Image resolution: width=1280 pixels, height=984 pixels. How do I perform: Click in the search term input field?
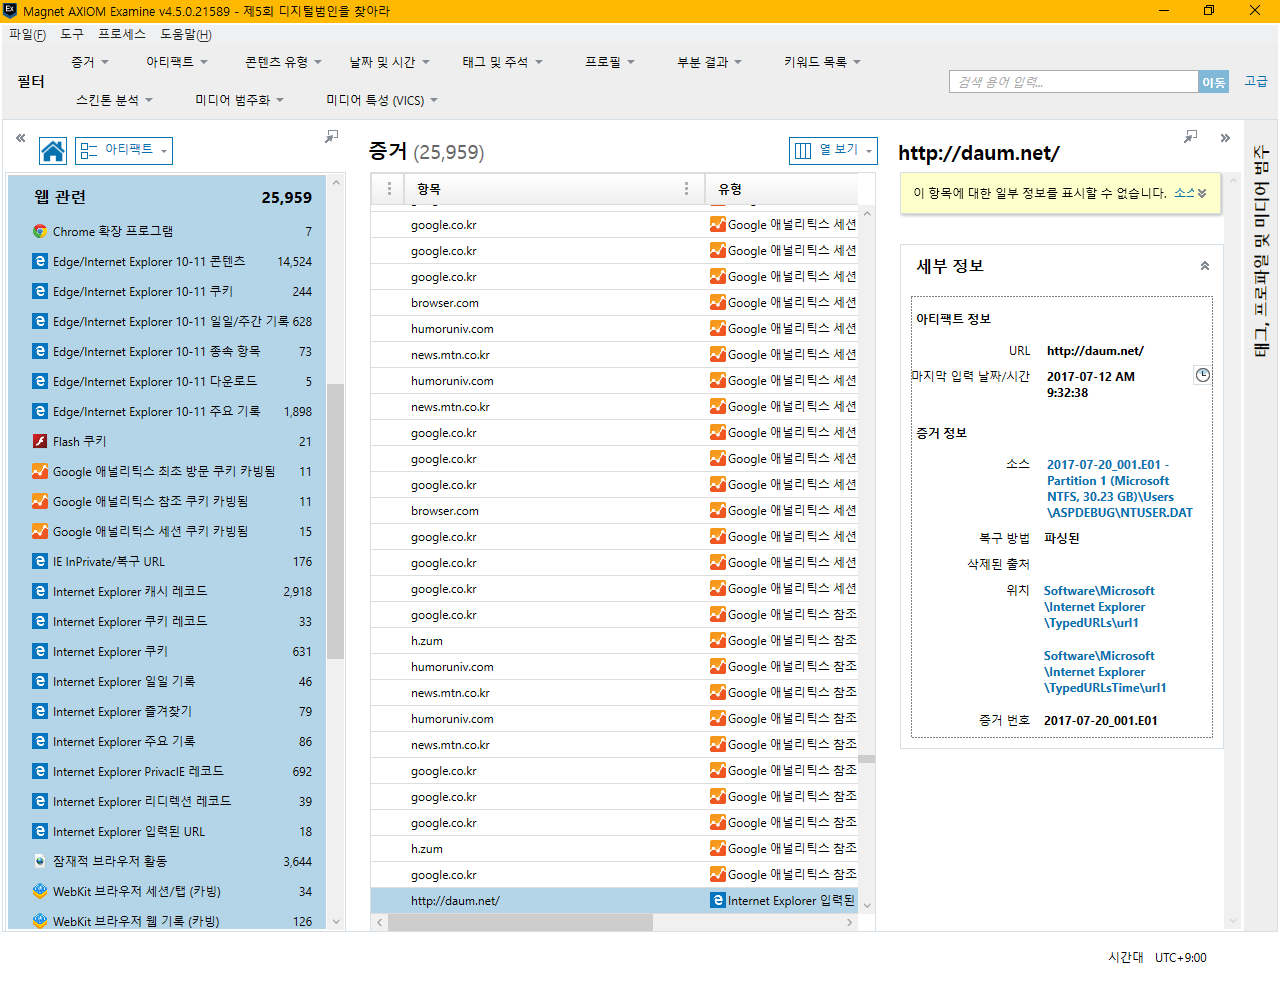[1073, 82]
